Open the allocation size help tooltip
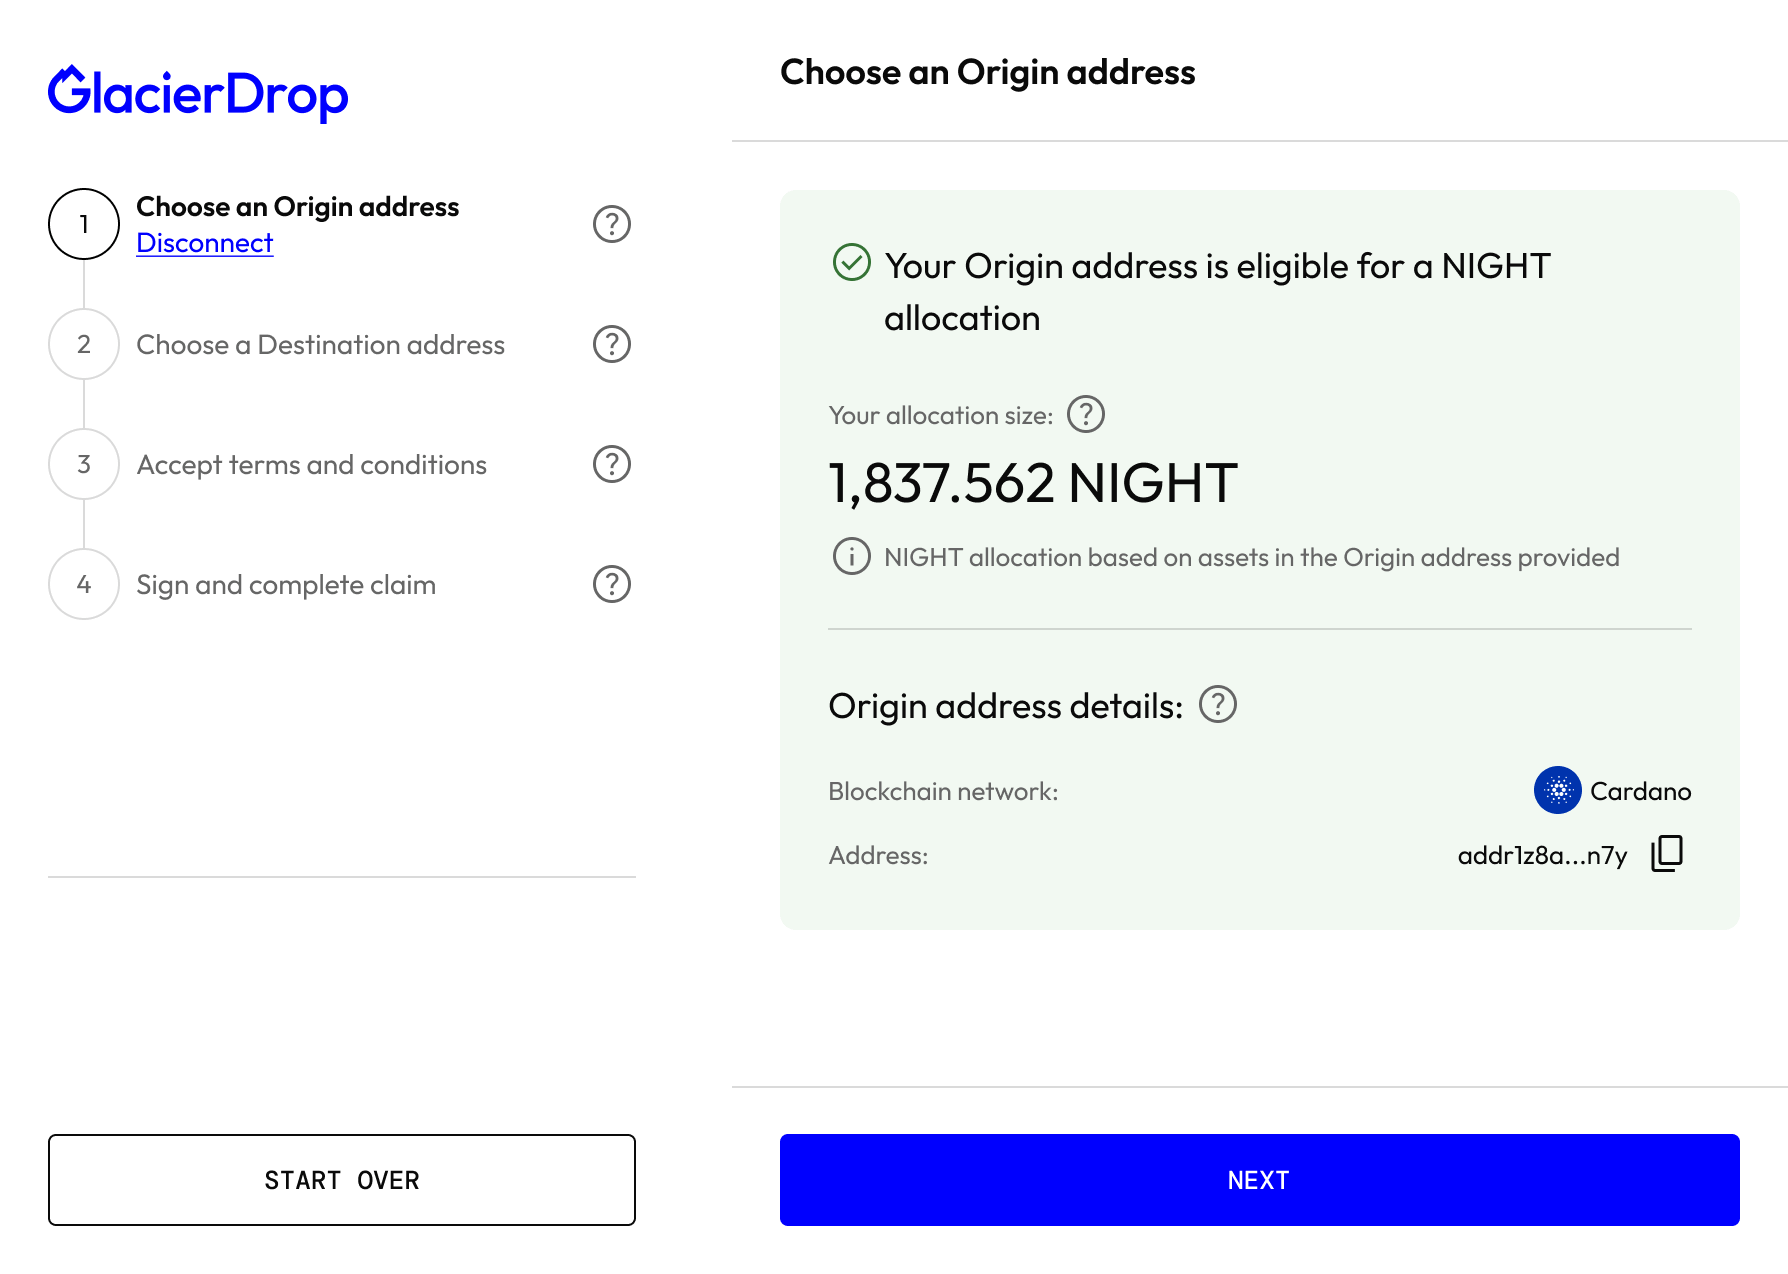 point(1086,414)
